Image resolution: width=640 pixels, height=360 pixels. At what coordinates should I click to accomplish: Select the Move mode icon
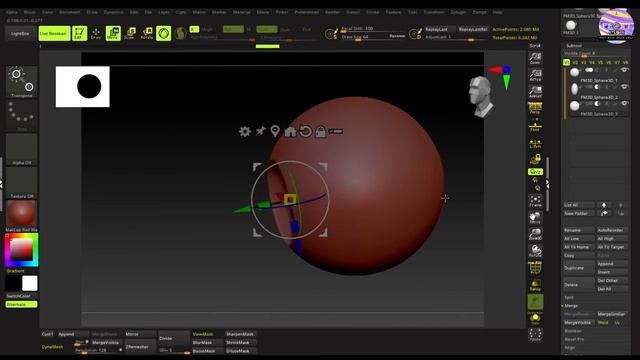click(113, 33)
